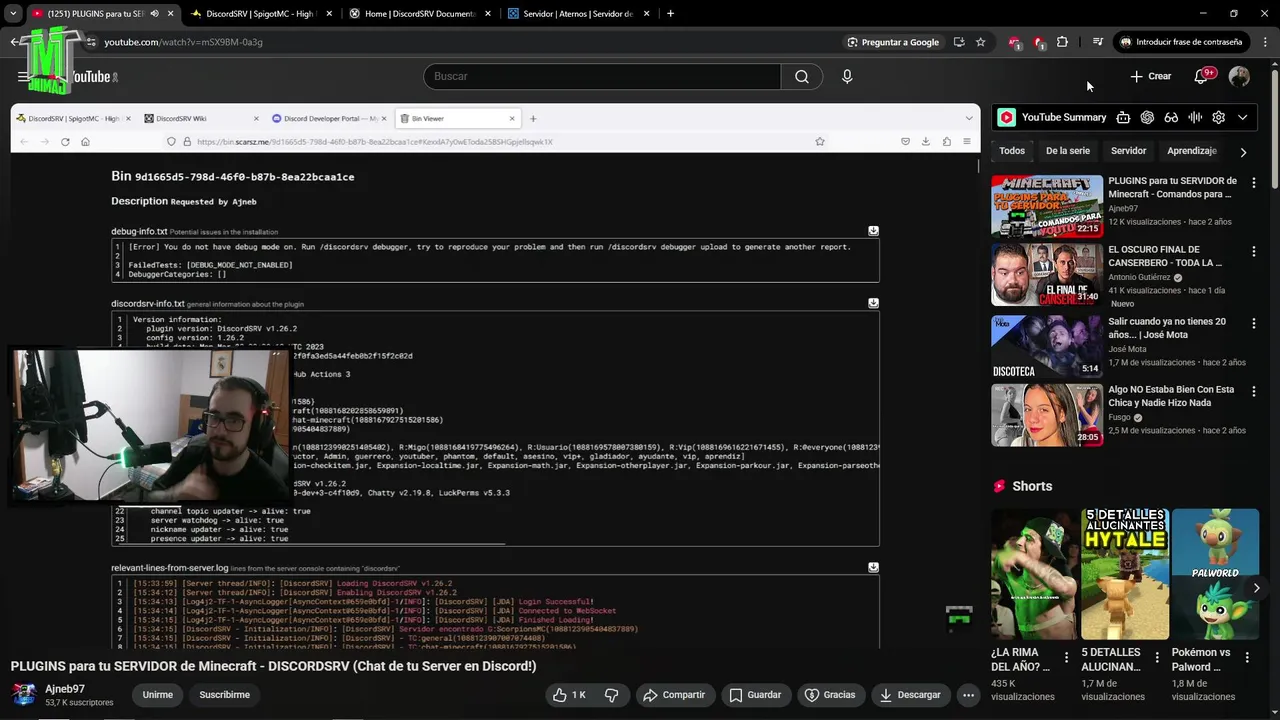Open the Comandos para servidor video thumbnail
Viewport: 1280px width, 720px height.
pos(1047,206)
